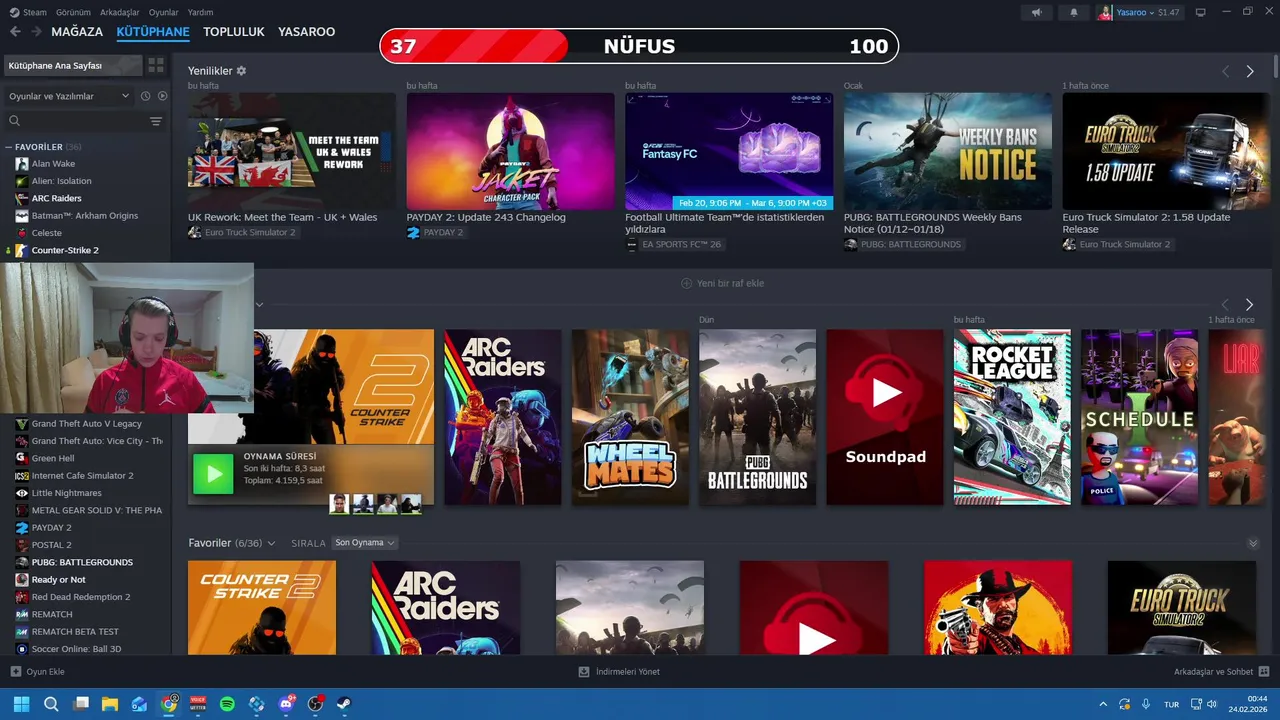Click the İndirmeleri Yönet label

click(627, 672)
